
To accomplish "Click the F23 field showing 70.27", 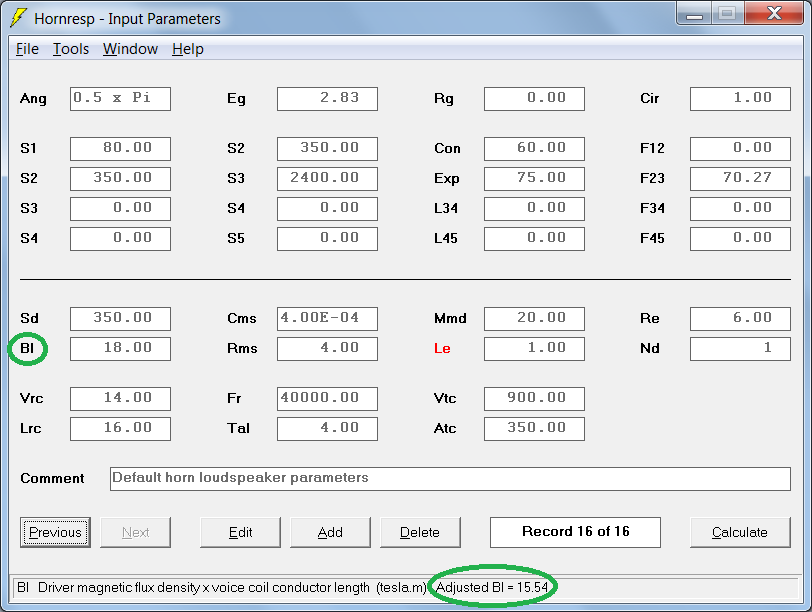I will coord(741,179).
